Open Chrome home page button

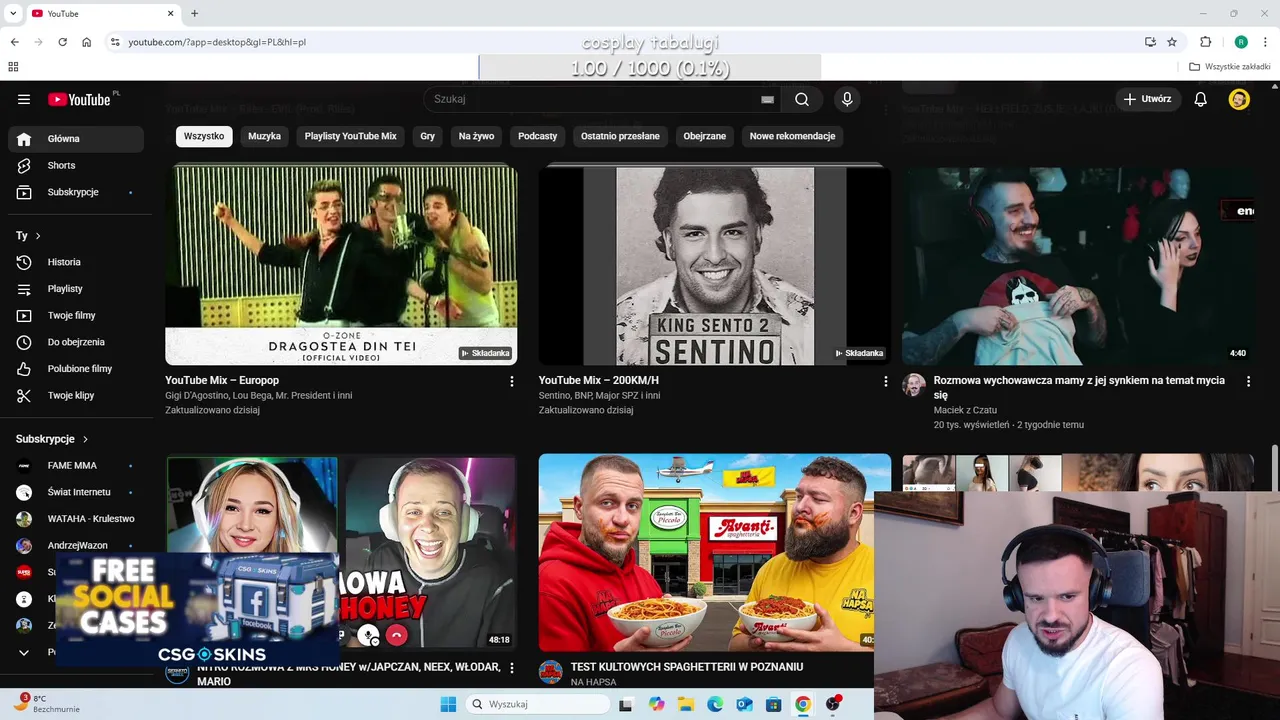coord(87,42)
